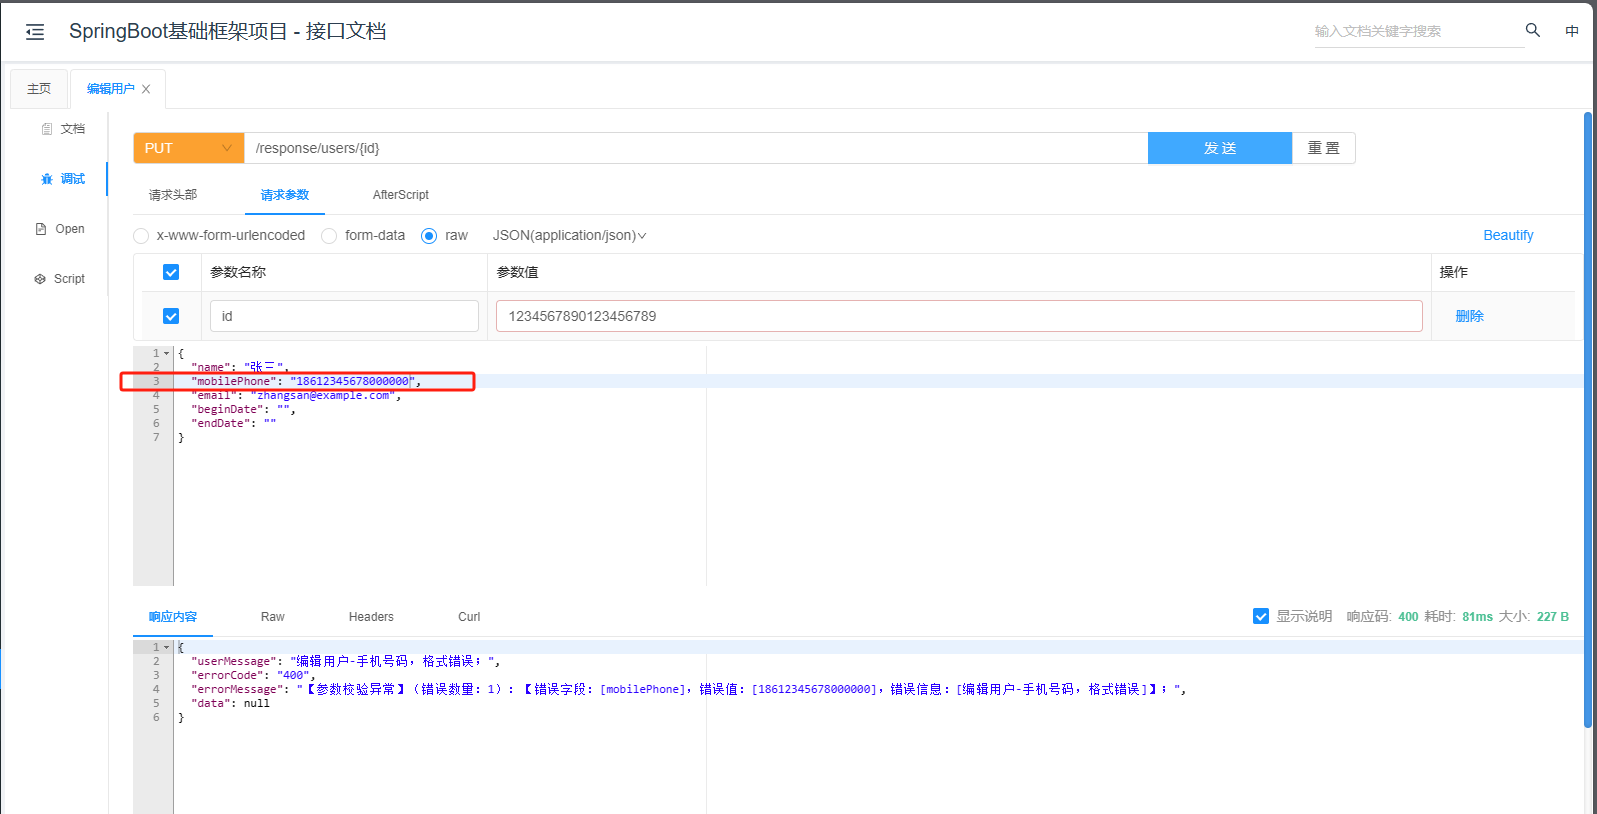
Task: Collapse the sidebar menu hamburger icon
Action: coord(35,32)
